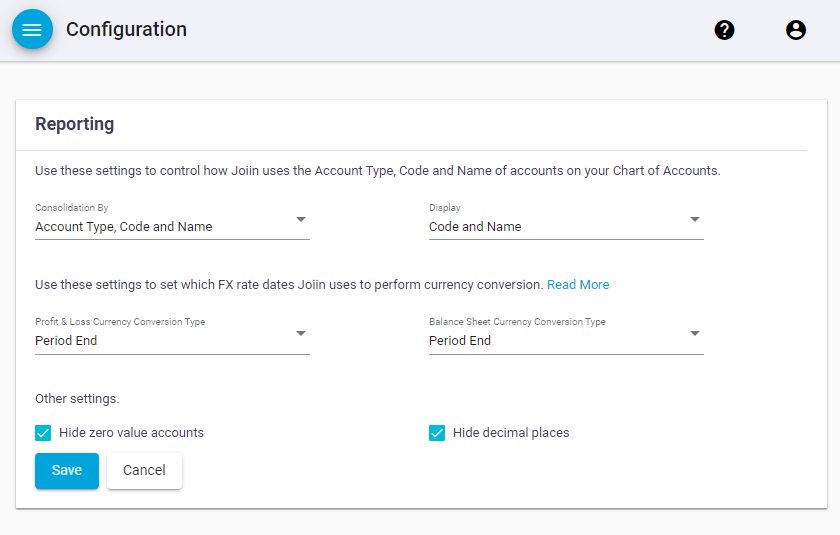The width and height of the screenshot is (840, 535).
Task: Click the Cancel button
Action: coord(144,471)
